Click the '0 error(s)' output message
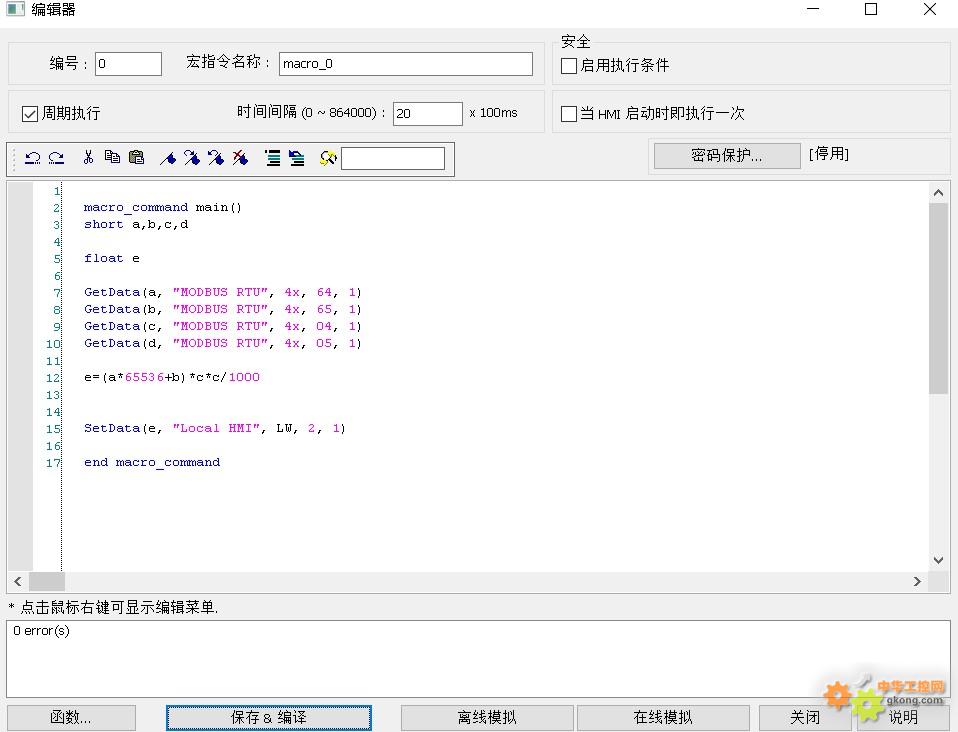 42,631
